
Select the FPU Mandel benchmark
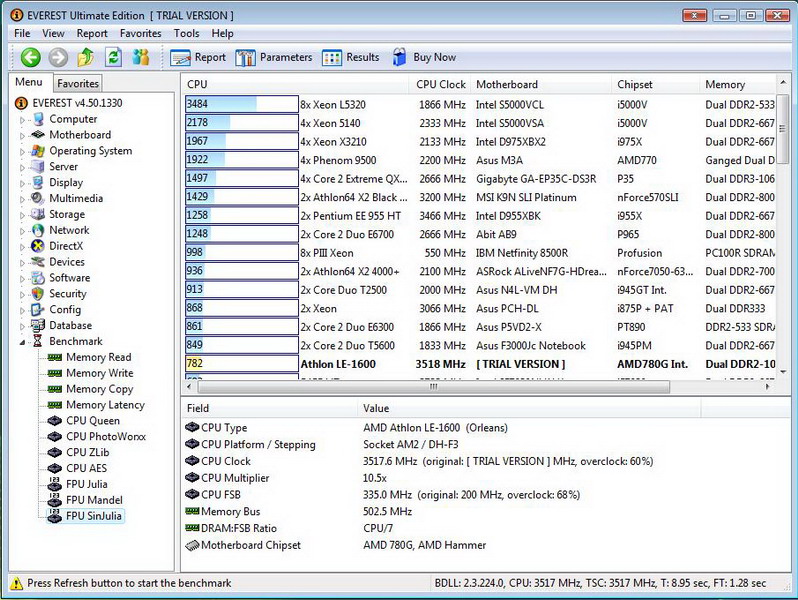92,500
